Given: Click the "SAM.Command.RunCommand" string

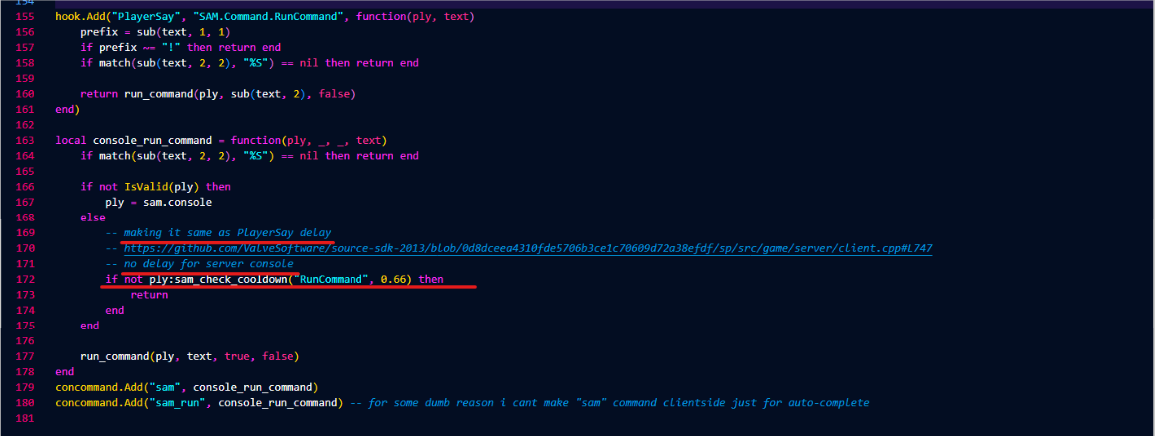Looking at the screenshot, I should click(x=270, y=16).
